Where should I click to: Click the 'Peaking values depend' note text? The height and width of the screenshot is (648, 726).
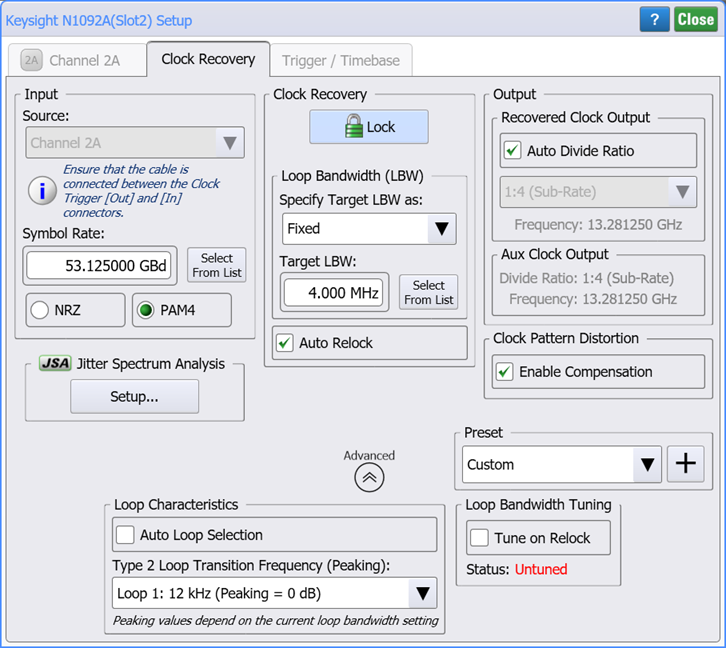(x=275, y=620)
